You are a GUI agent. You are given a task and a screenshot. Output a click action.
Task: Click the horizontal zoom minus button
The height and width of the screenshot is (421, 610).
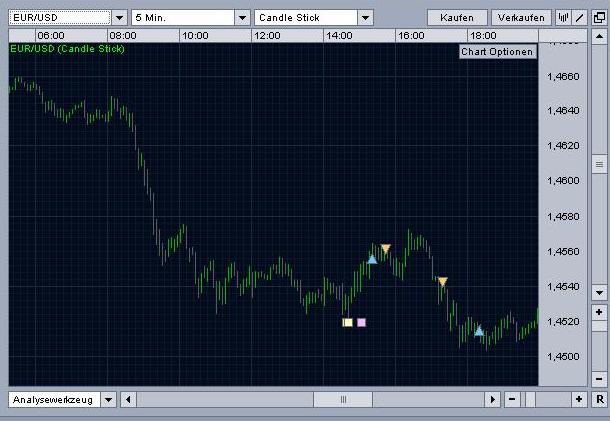point(512,400)
